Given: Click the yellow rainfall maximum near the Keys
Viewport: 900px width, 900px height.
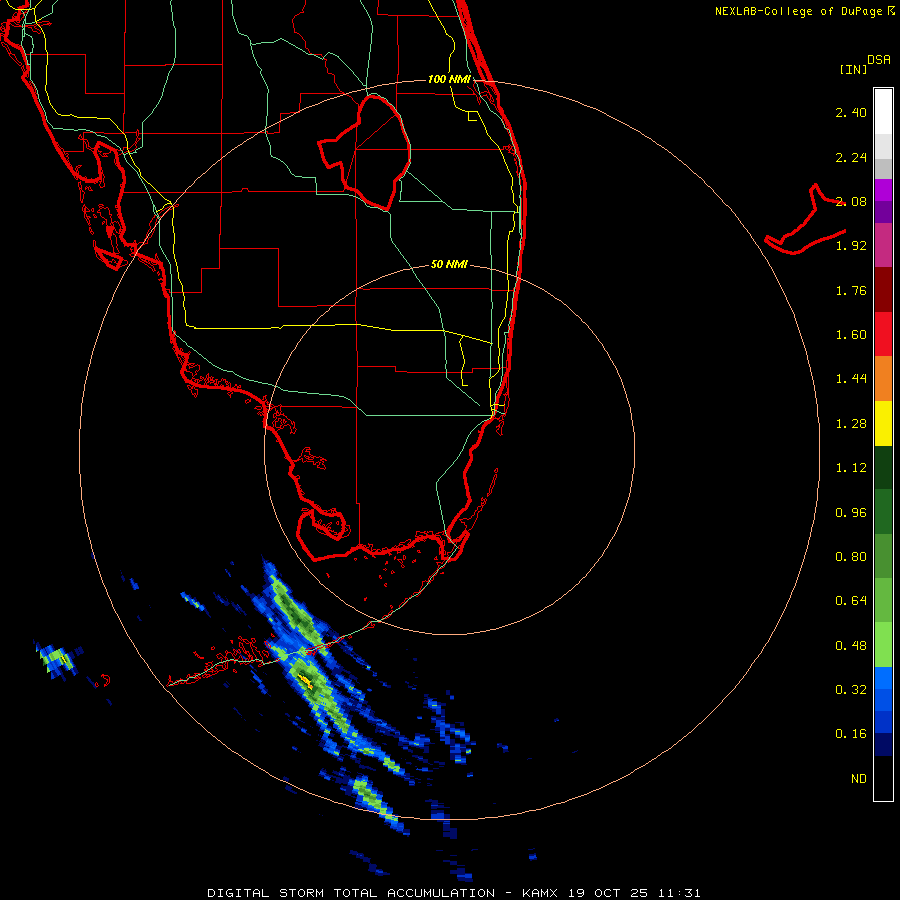Looking at the screenshot, I should point(307,681).
